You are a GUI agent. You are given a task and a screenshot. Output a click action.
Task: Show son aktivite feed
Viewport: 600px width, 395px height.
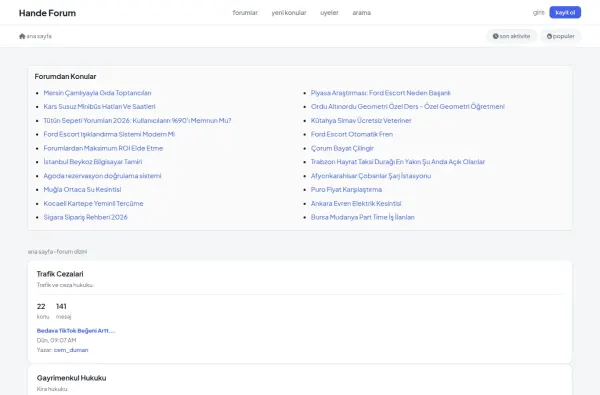511,36
